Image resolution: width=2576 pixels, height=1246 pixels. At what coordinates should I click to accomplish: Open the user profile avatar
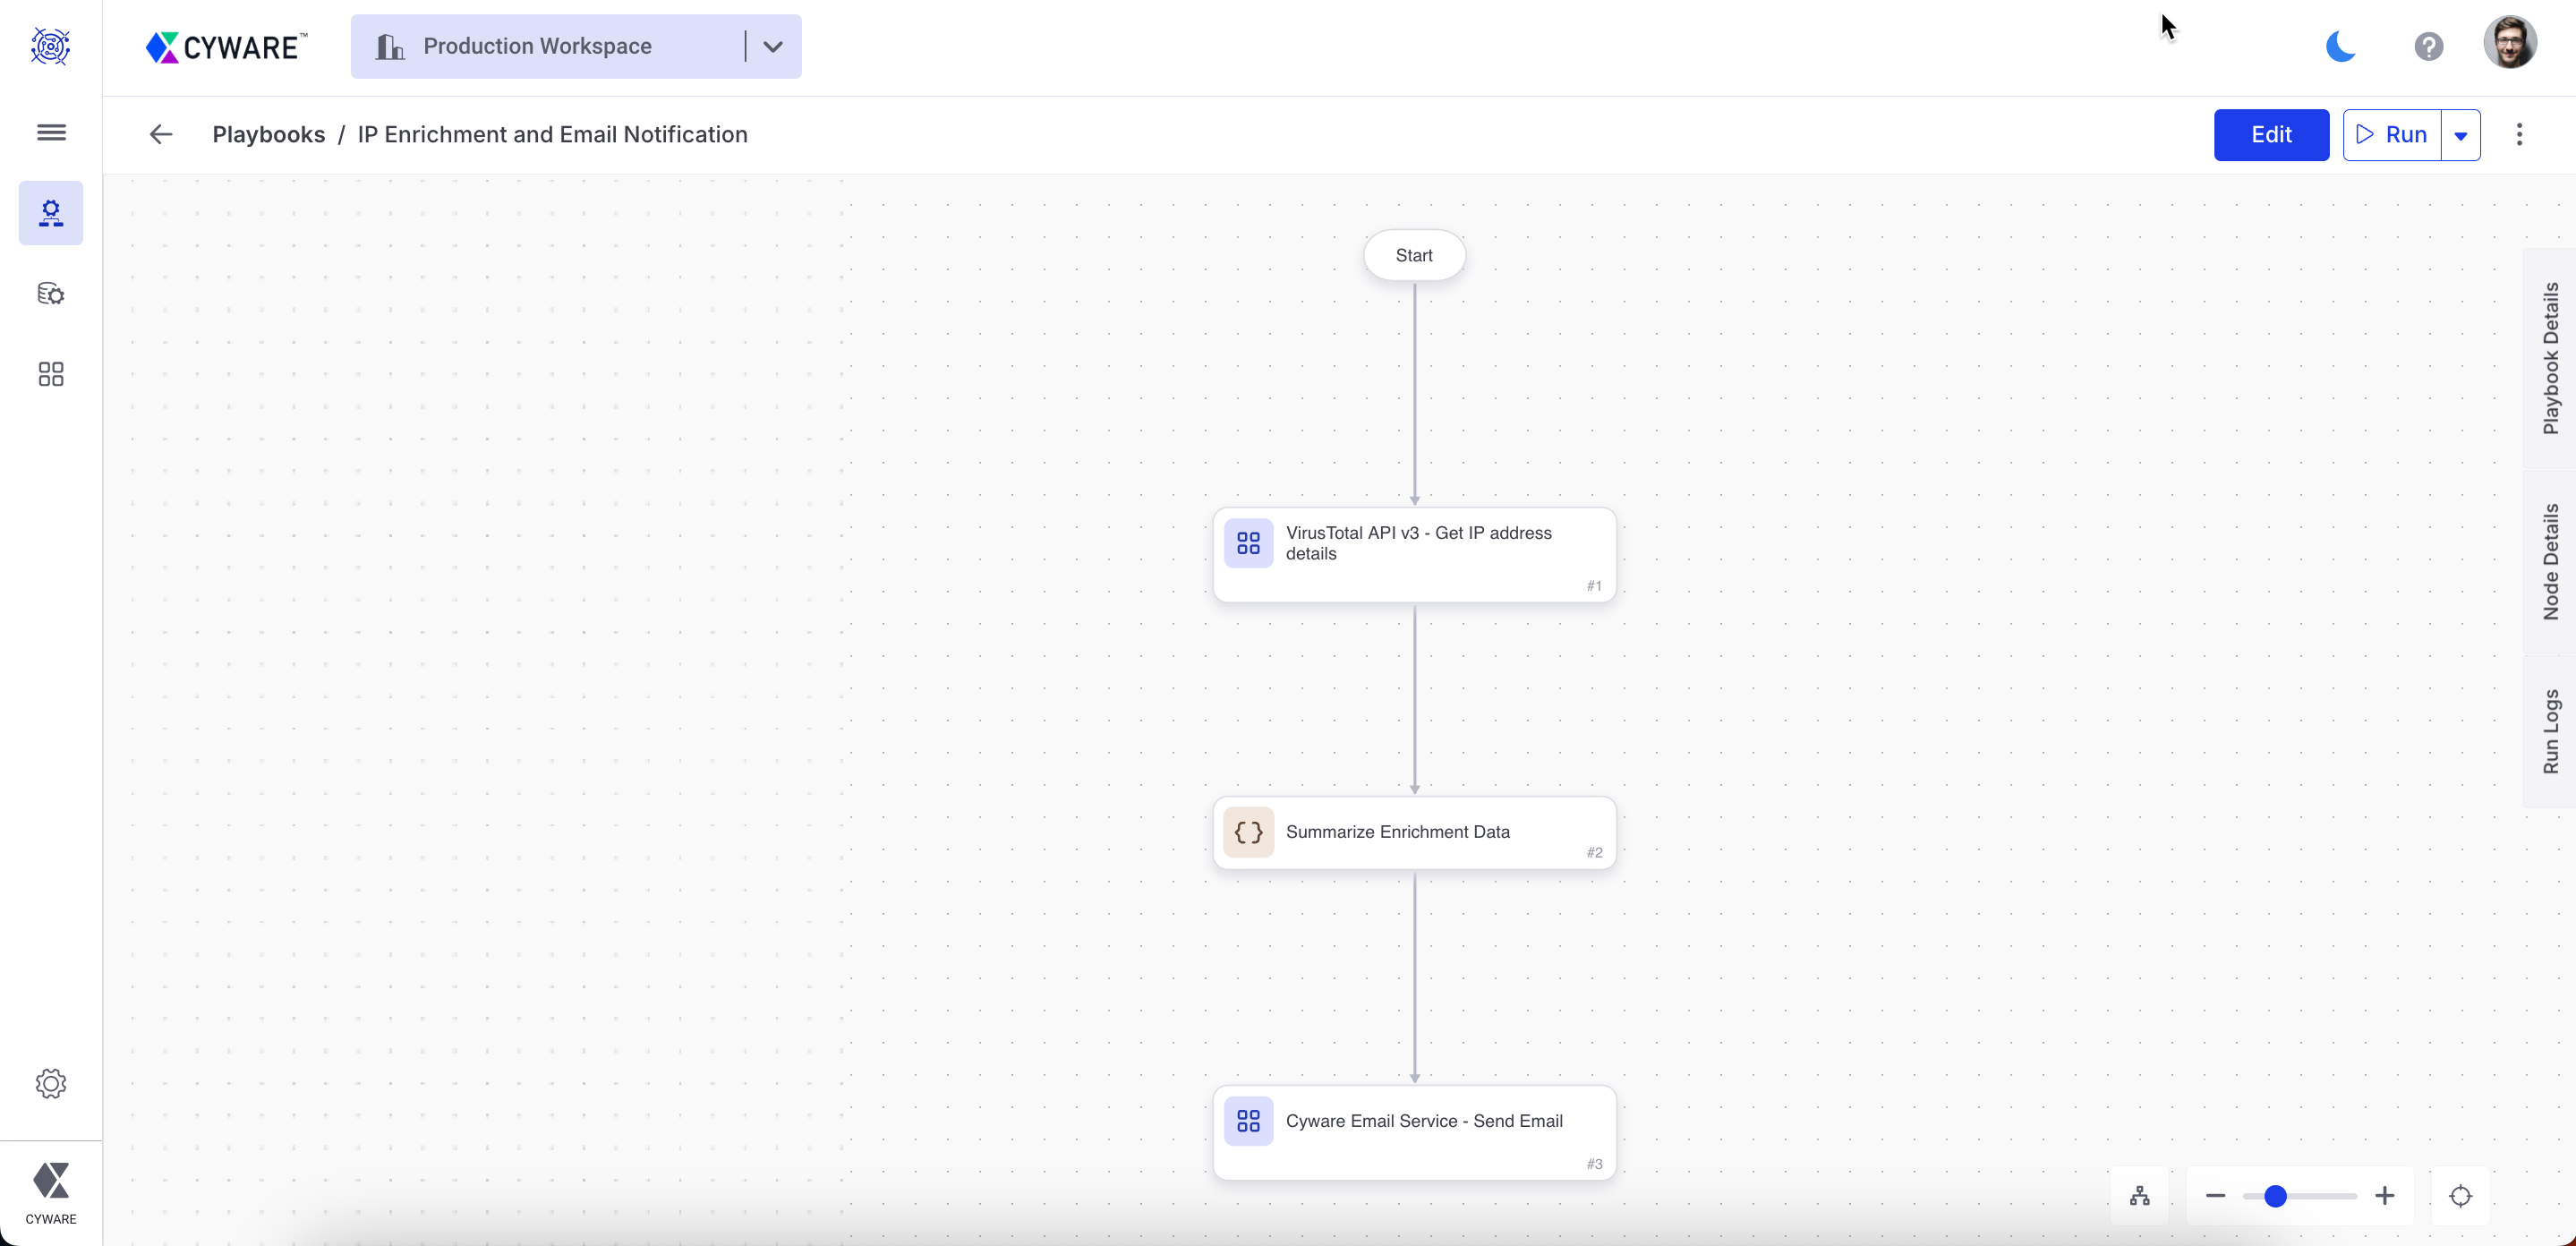pos(2509,43)
